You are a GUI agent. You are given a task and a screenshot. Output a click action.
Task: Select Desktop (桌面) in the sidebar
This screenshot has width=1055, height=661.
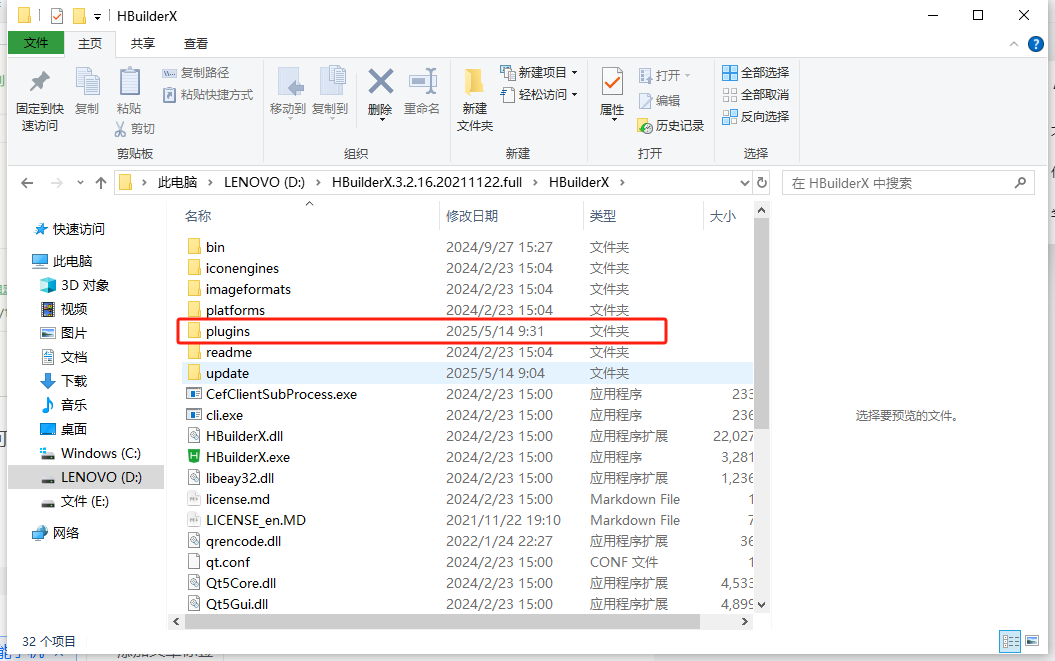[64, 429]
